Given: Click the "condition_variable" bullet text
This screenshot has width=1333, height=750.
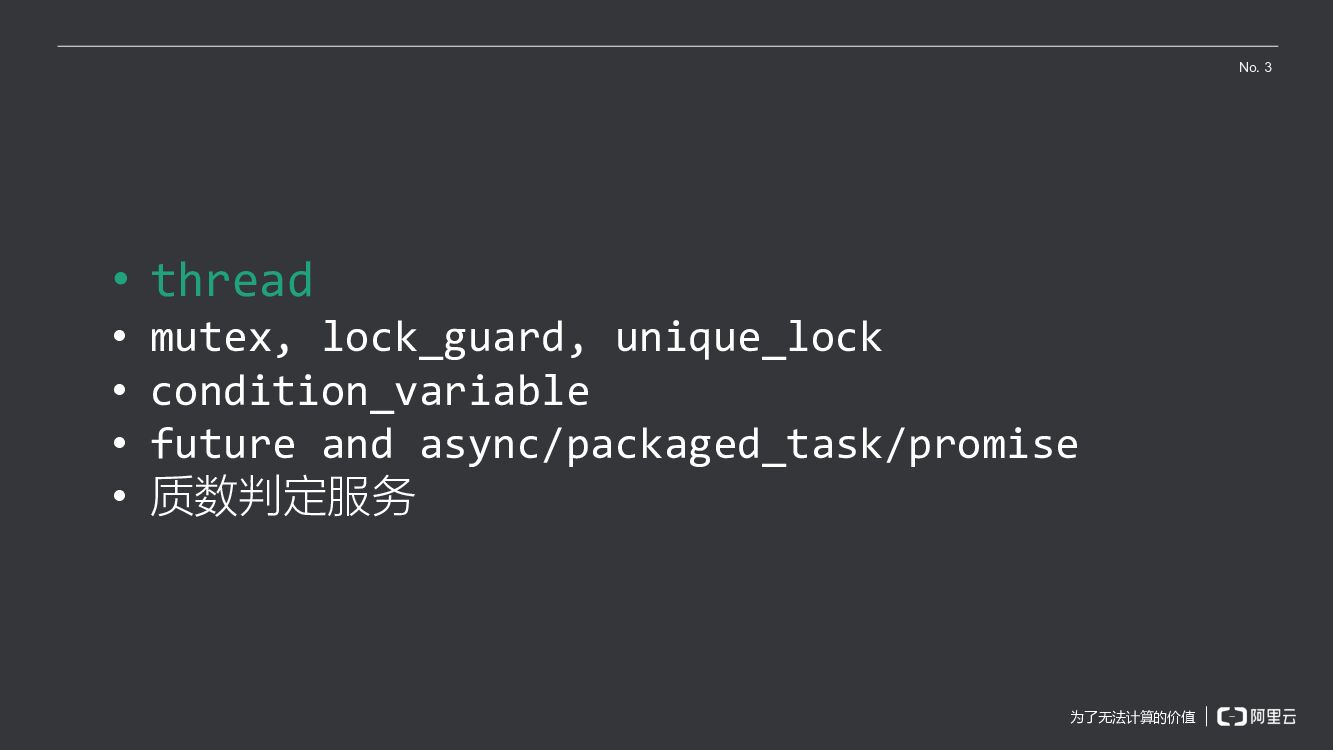Looking at the screenshot, I should 369,391.
